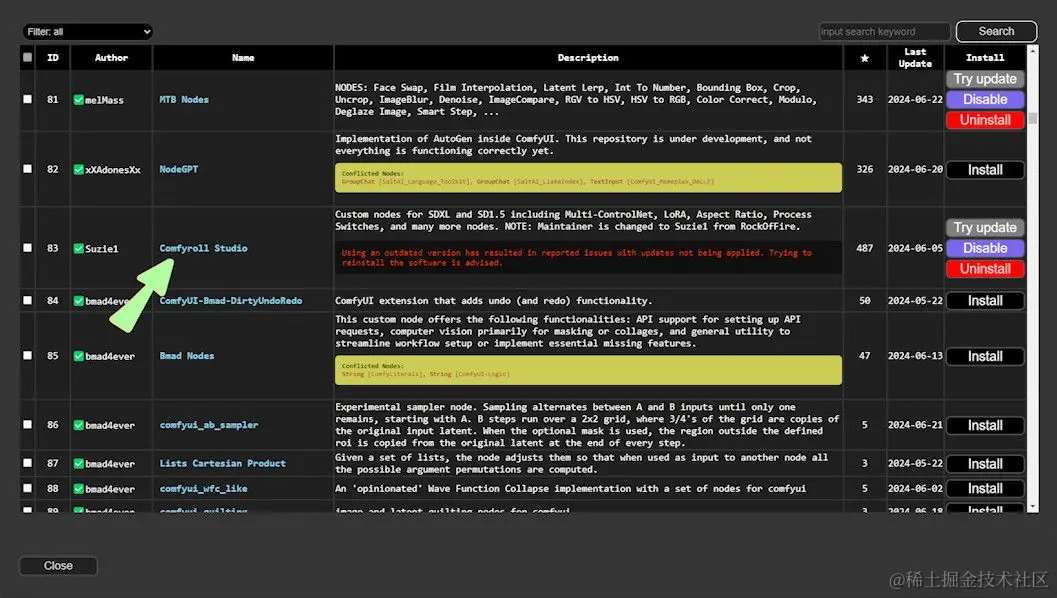1057x598 pixels.
Task: Select the checkbox for row 85
Action: point(28,355)
